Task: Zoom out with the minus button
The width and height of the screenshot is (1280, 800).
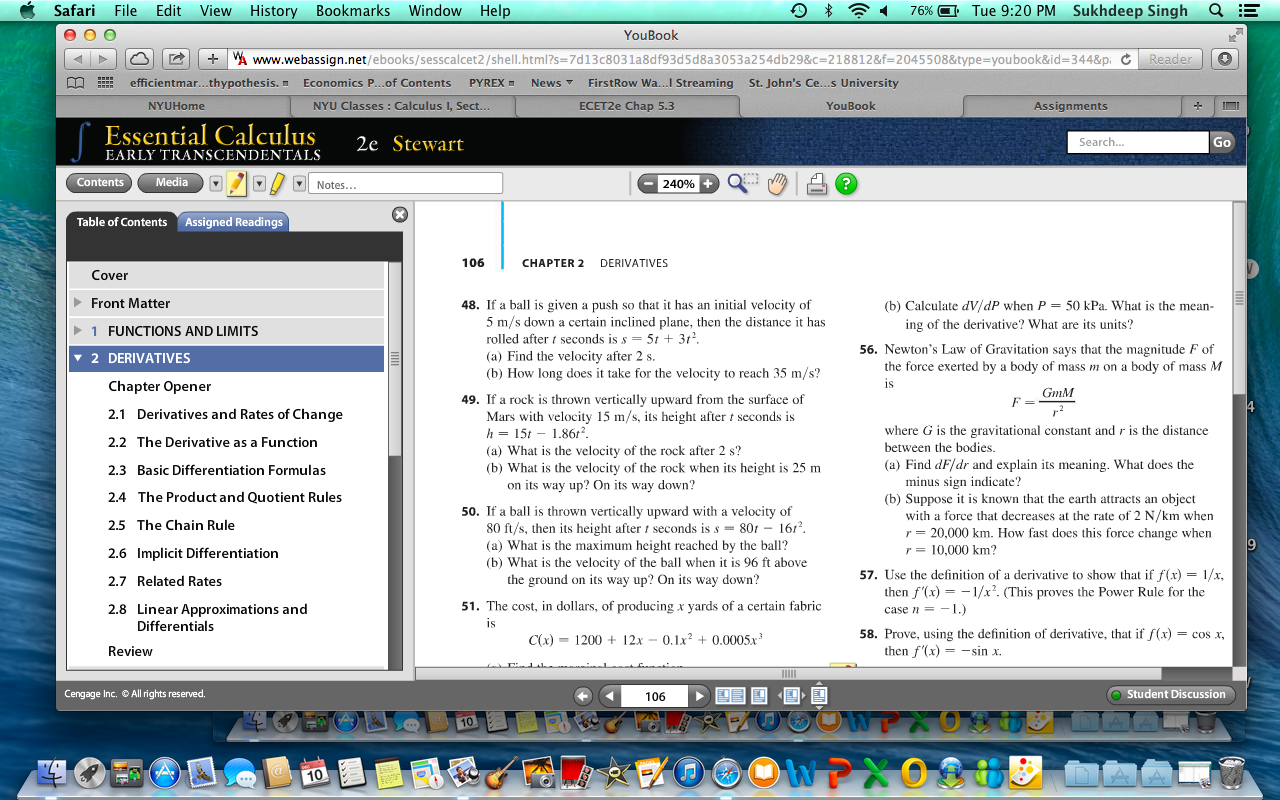Action: click(649, 184)
